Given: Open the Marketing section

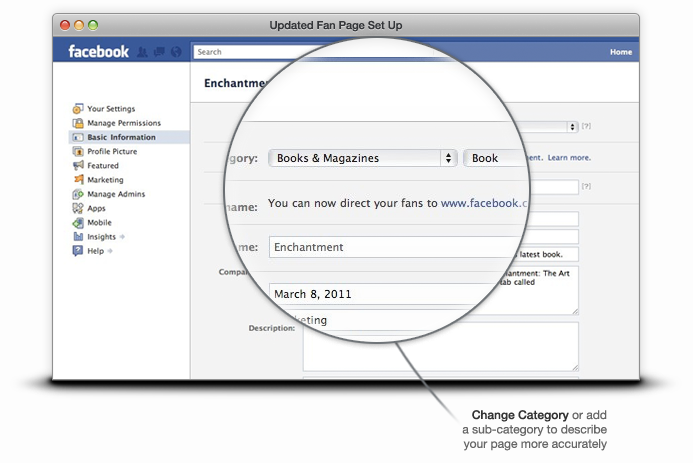Looking at the screenshot, I should click(x=105, y=180).
